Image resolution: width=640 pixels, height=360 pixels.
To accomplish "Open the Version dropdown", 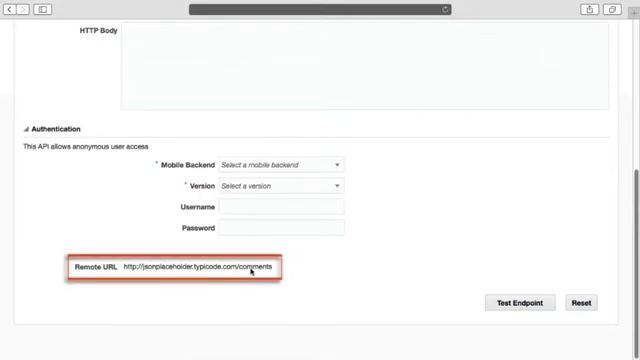I will pos(281,186).
